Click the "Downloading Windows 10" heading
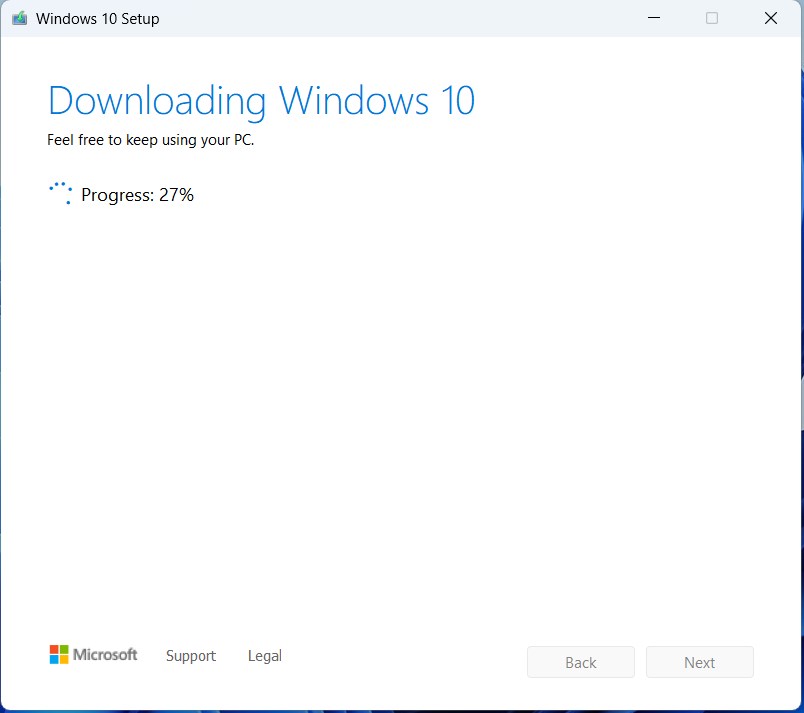The image size is (804, 713). coord(262,101)
